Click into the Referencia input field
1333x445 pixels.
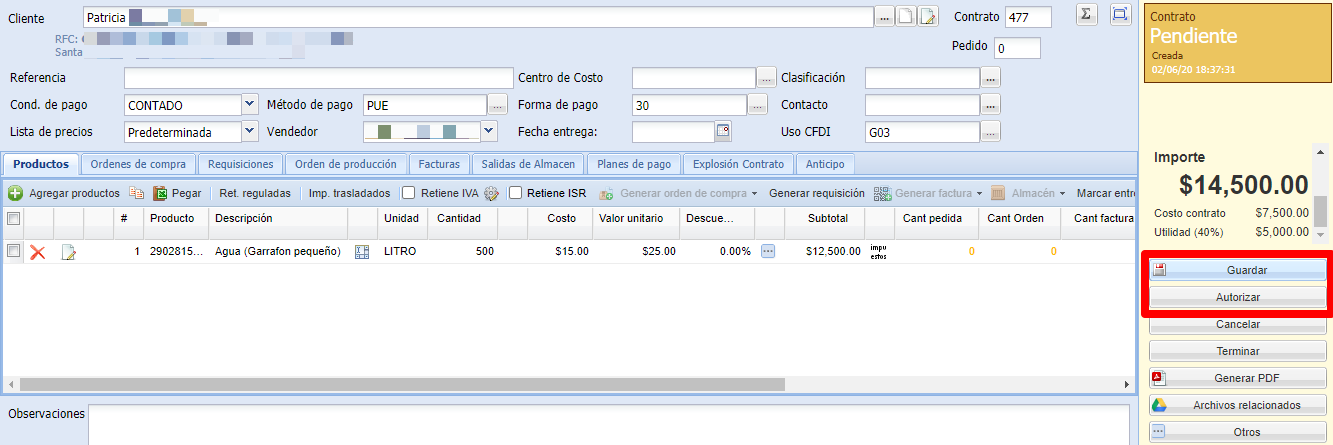tap(318, 78)
